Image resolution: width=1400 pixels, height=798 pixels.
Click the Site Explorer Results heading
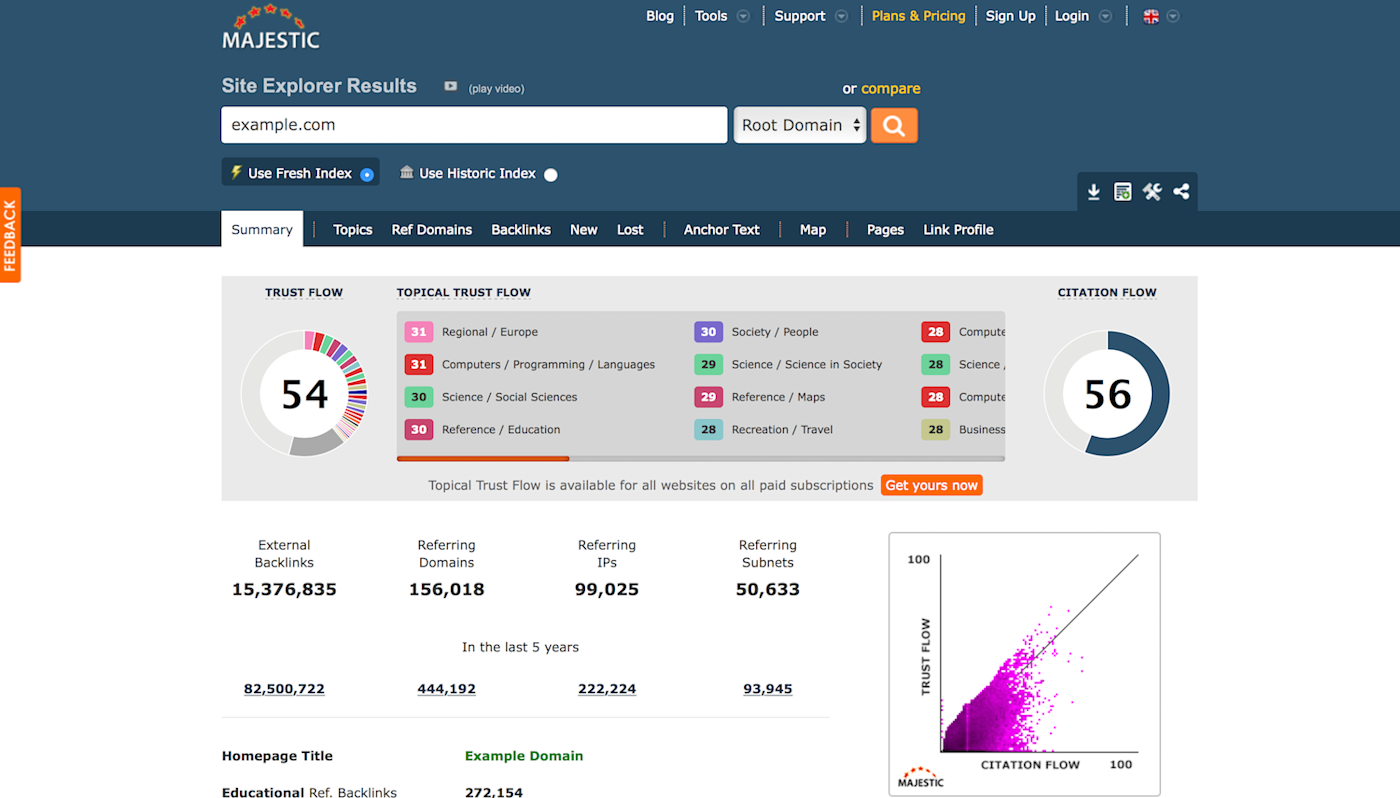(x=319, y=86)
